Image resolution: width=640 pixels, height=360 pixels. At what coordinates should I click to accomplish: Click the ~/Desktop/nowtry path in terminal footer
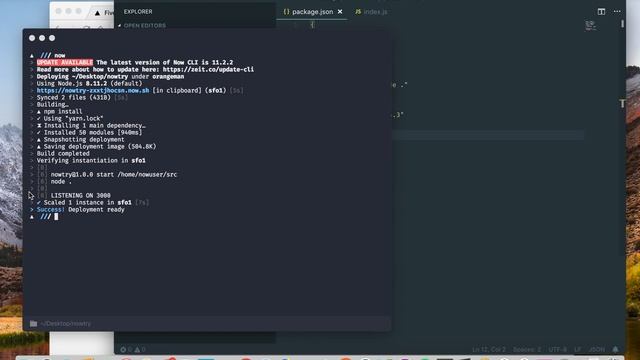pos(66,324)
